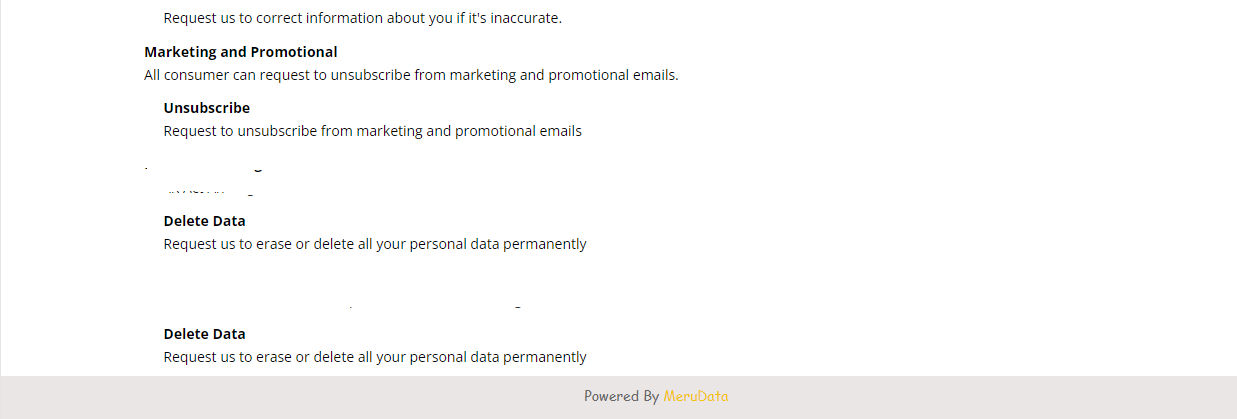The image size is (1237, 419).
Task: Open the MeruData link in footer
Action: click(696, 396)
